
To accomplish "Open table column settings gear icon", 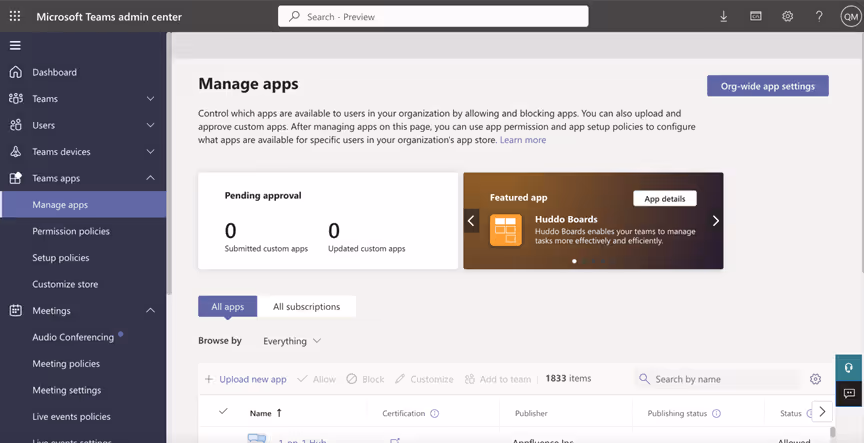I will click(x=816, y=379).
